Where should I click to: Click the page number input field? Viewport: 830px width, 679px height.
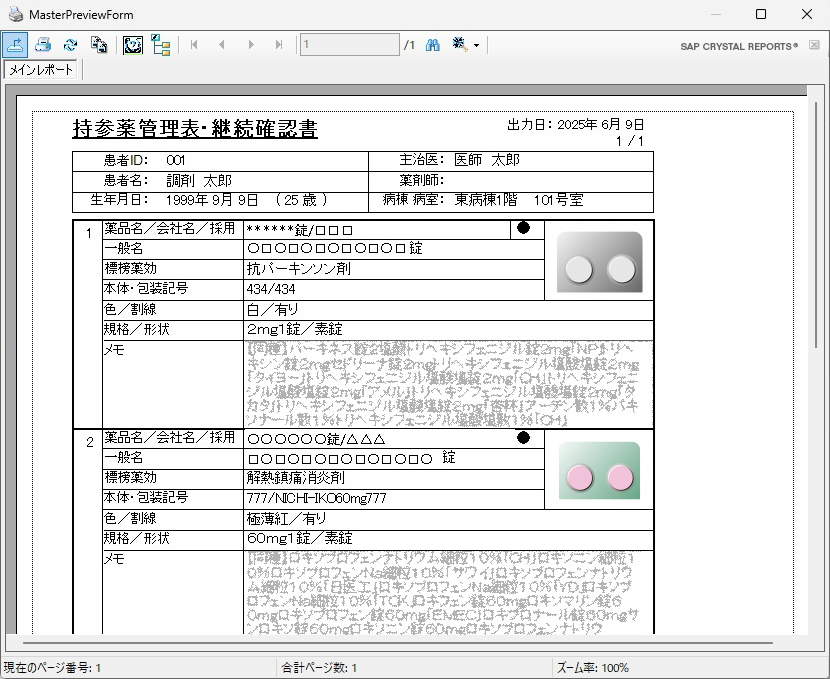tap(349, 45)
